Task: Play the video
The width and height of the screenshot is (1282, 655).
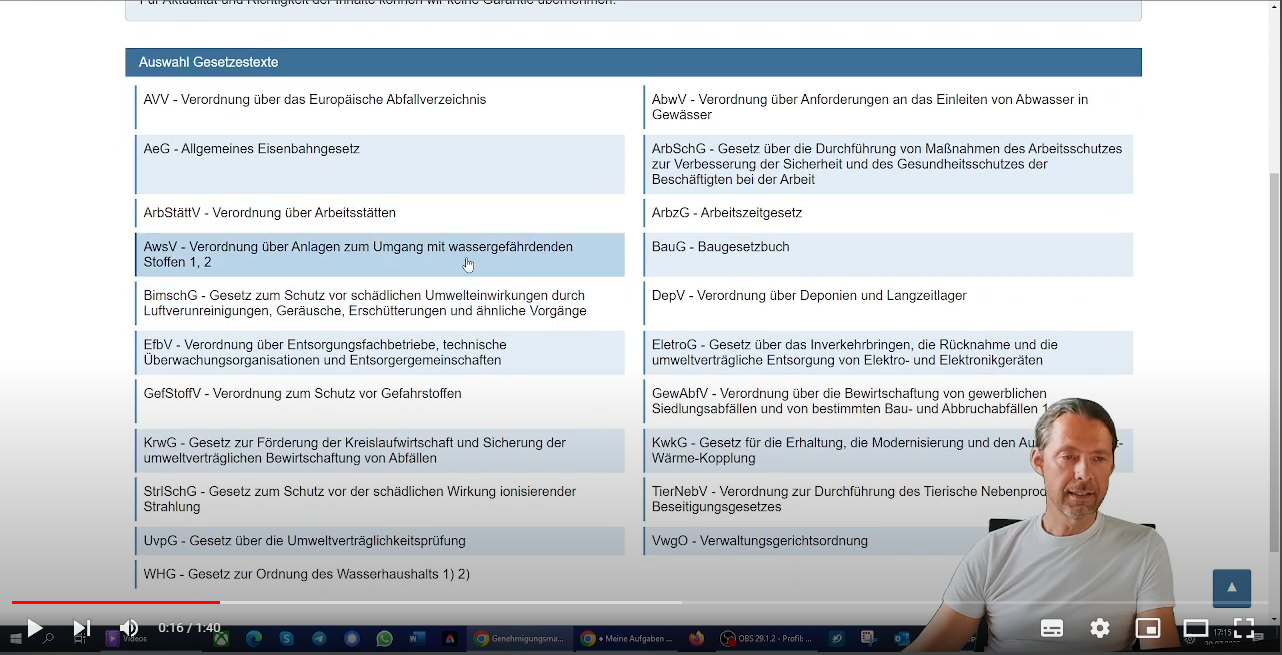Action: click(x=33, y=628)
